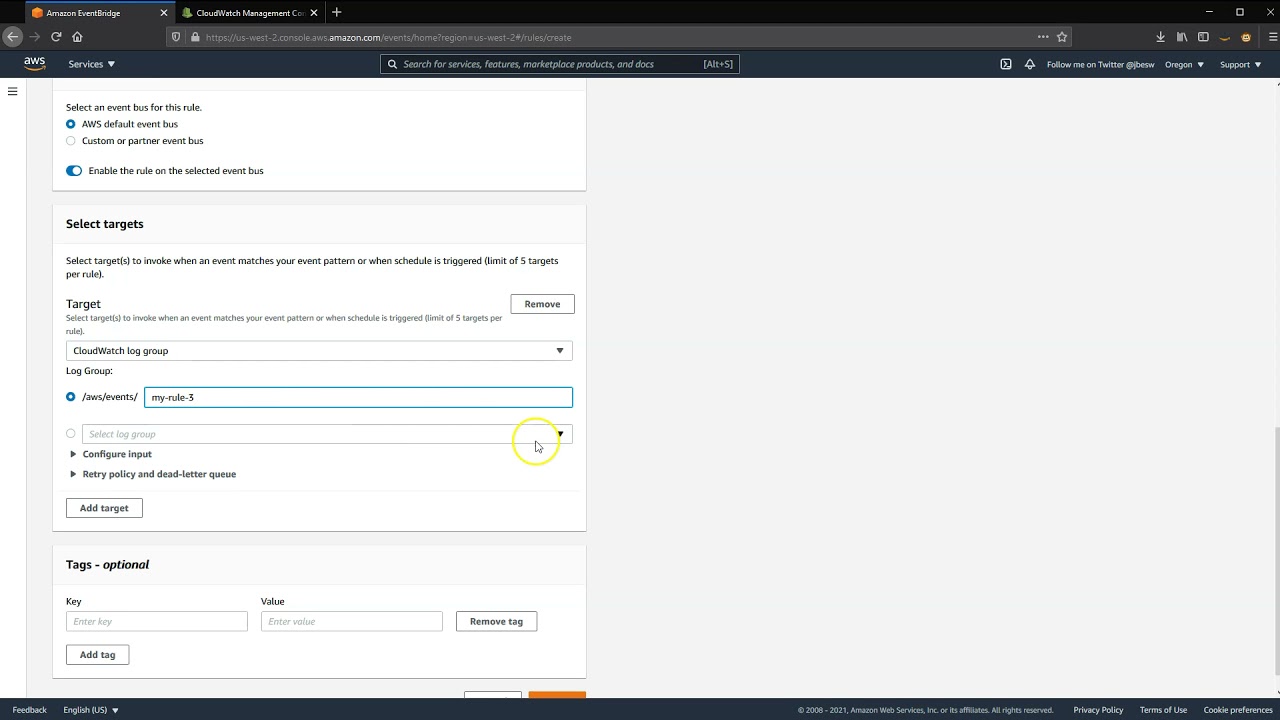Viewport: 1280px width, 720px height.
Task: Expand Retry policy and dead-letter queue
Action: pyautogui.click(x=152, y=474)
